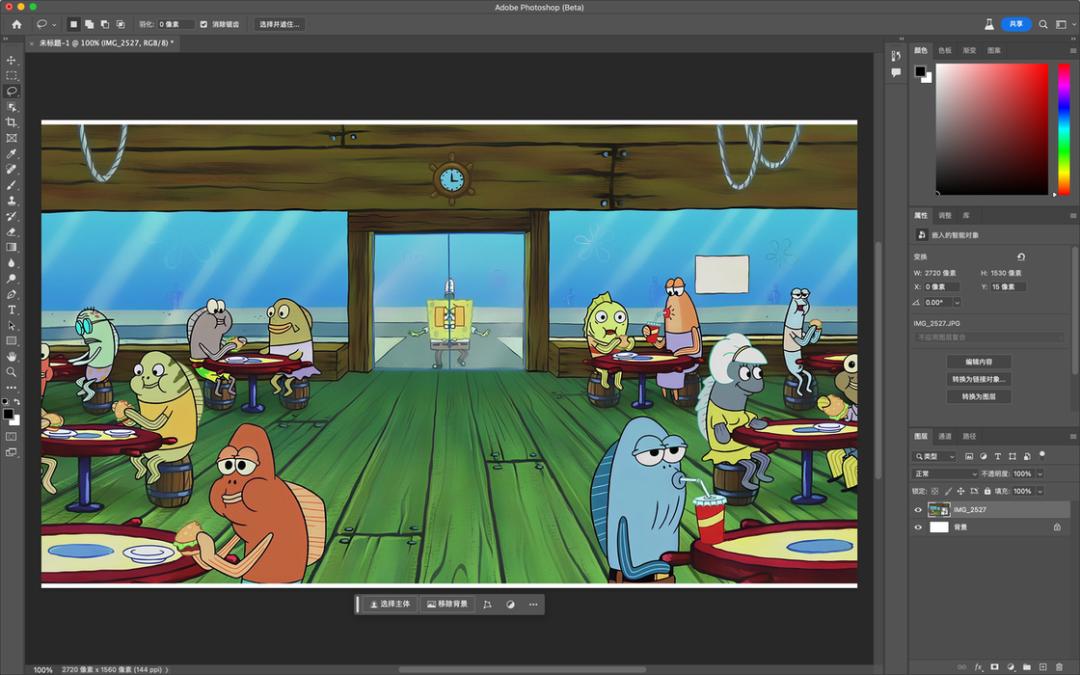Screen dimensions: 1080x675
Task: Open the layer opacity dropdown arrow
Action: (1040, 474)
